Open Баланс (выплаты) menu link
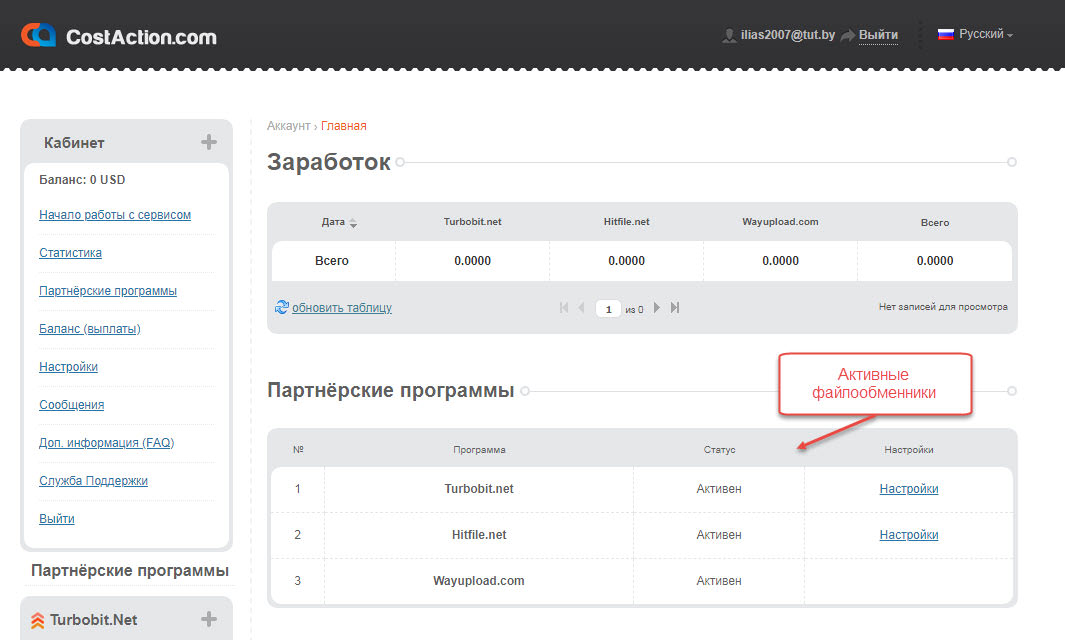The height and width of the screenshot is (640, 1065). coord(90,329)
